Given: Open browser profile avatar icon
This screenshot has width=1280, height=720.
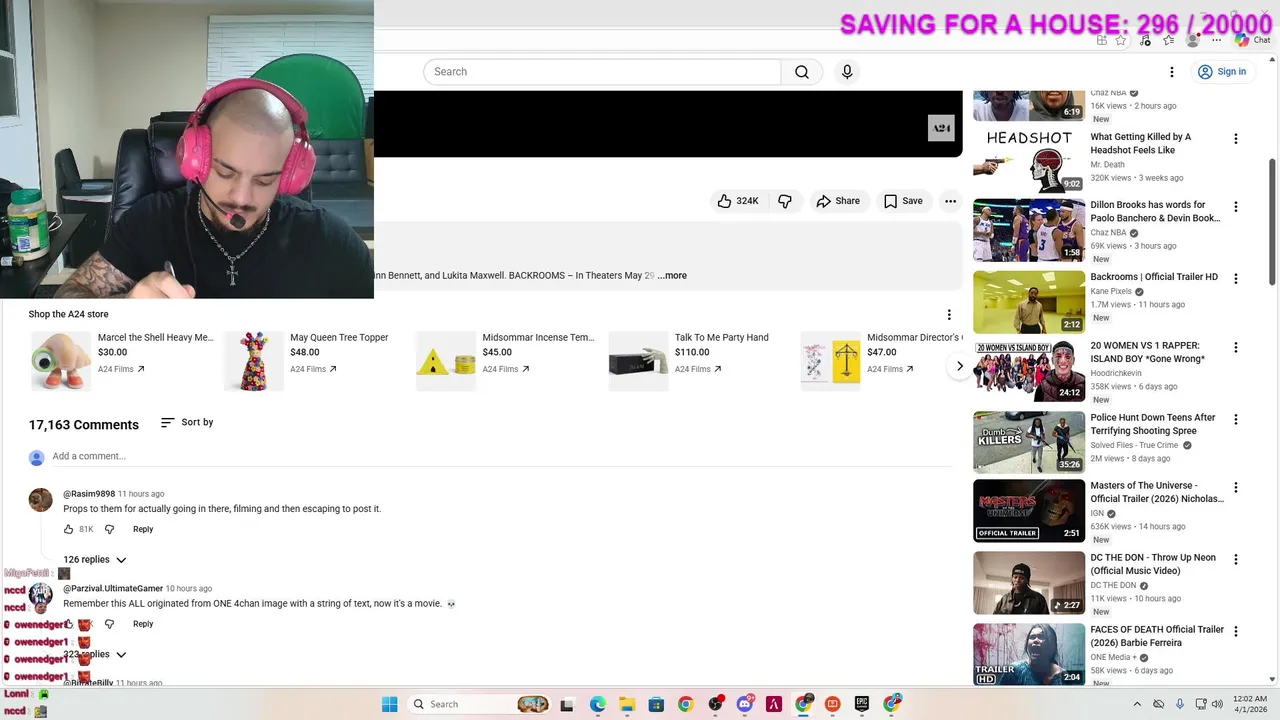Looking at the screenshot, I should [x=1192, y=40].
